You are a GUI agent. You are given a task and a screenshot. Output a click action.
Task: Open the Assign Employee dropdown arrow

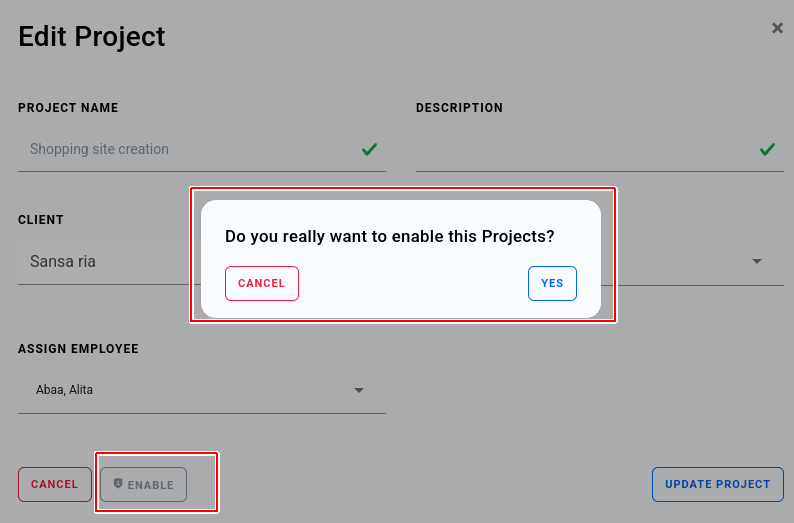click(x=359, y=390)
